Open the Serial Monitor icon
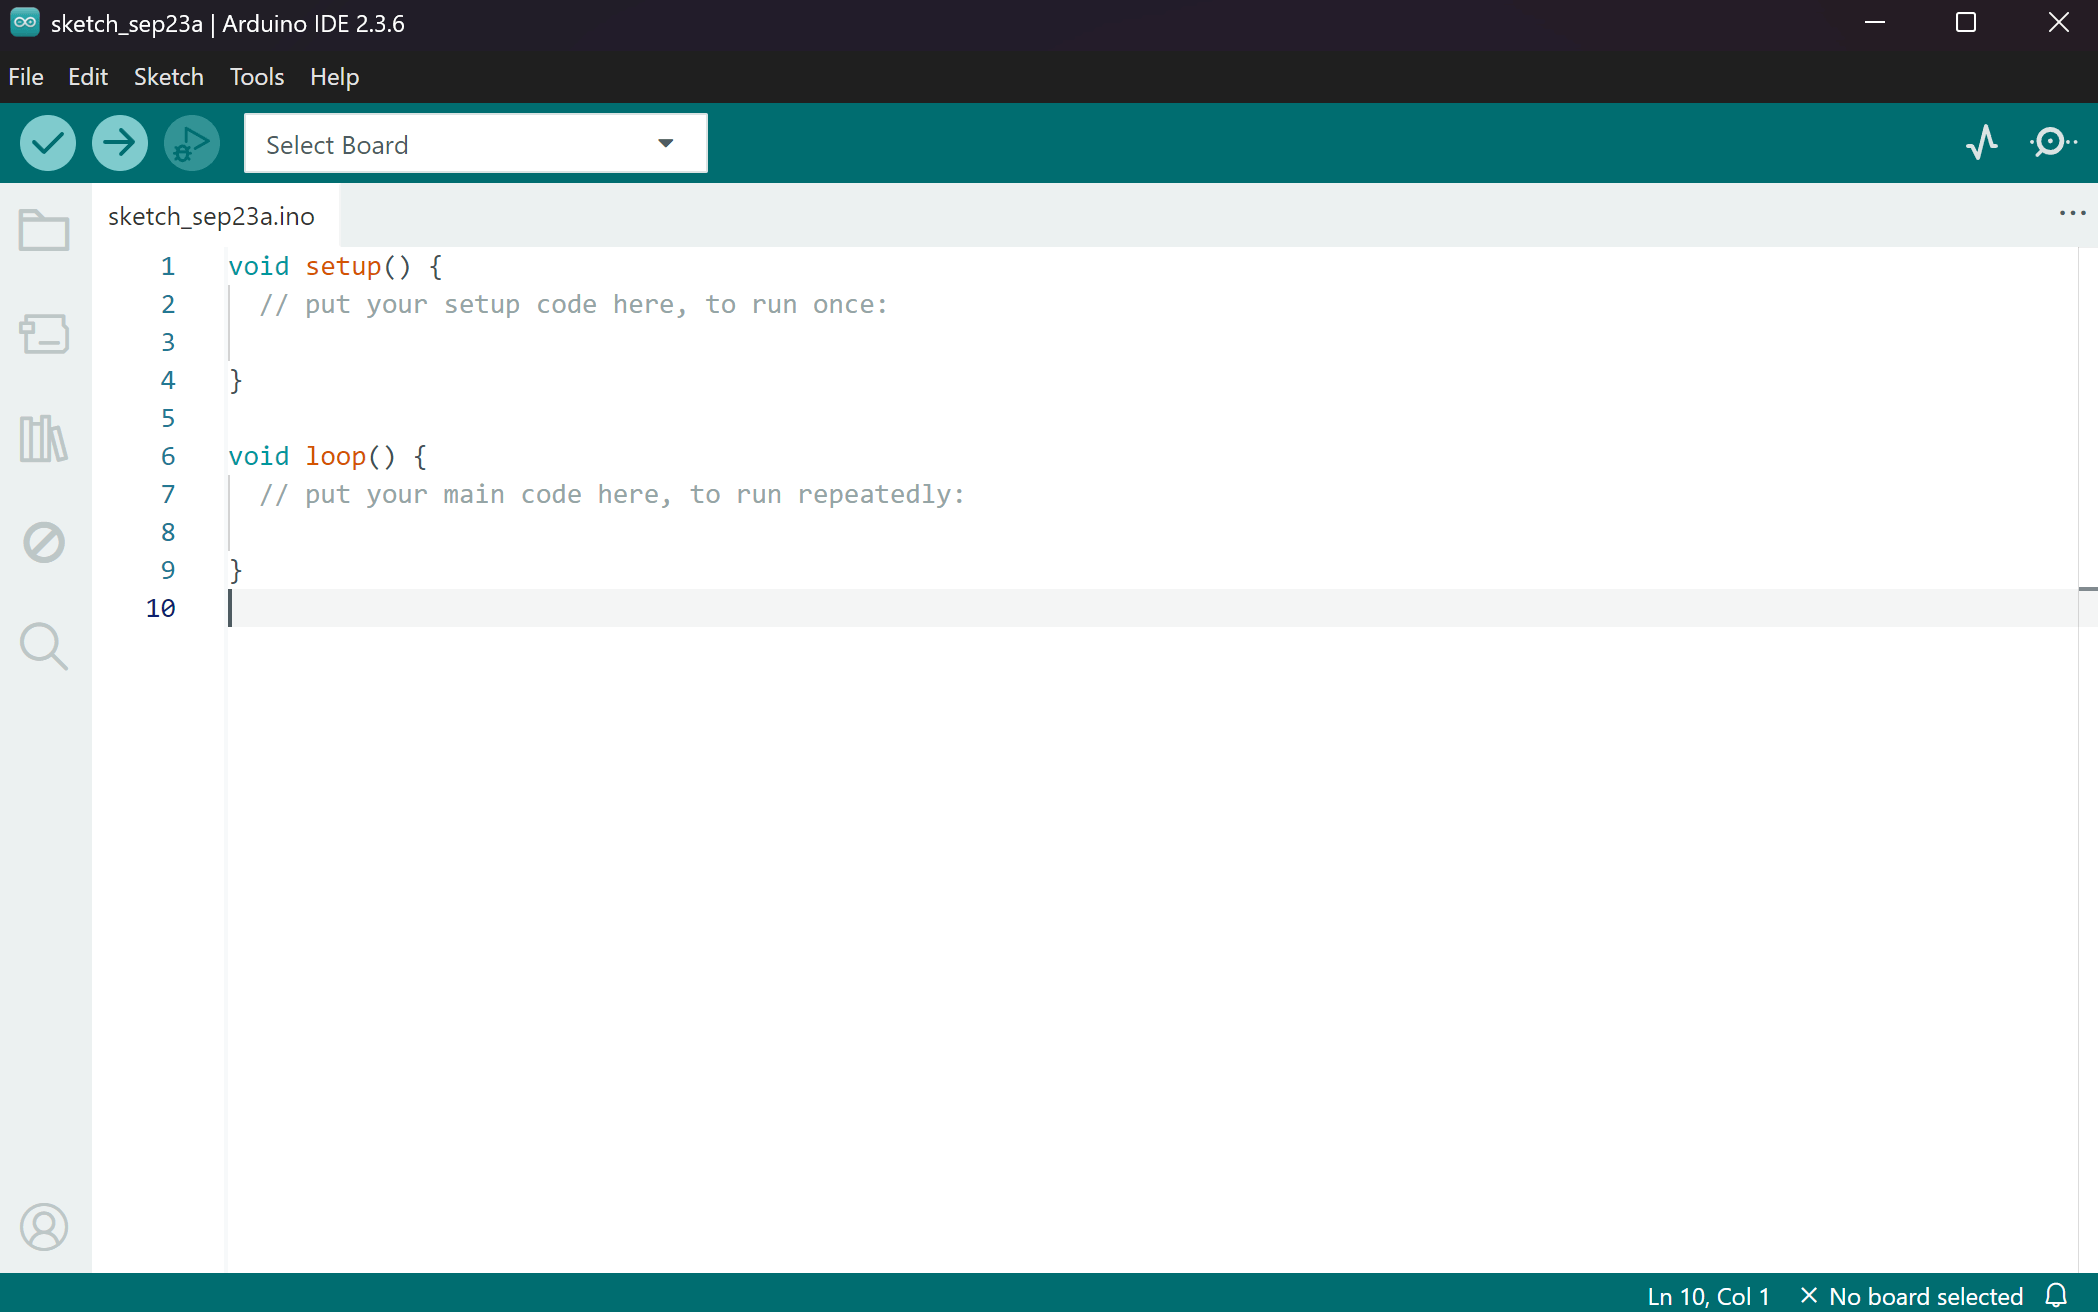The width and height of the screenshot is (2098, 1312). point(2052,142)
